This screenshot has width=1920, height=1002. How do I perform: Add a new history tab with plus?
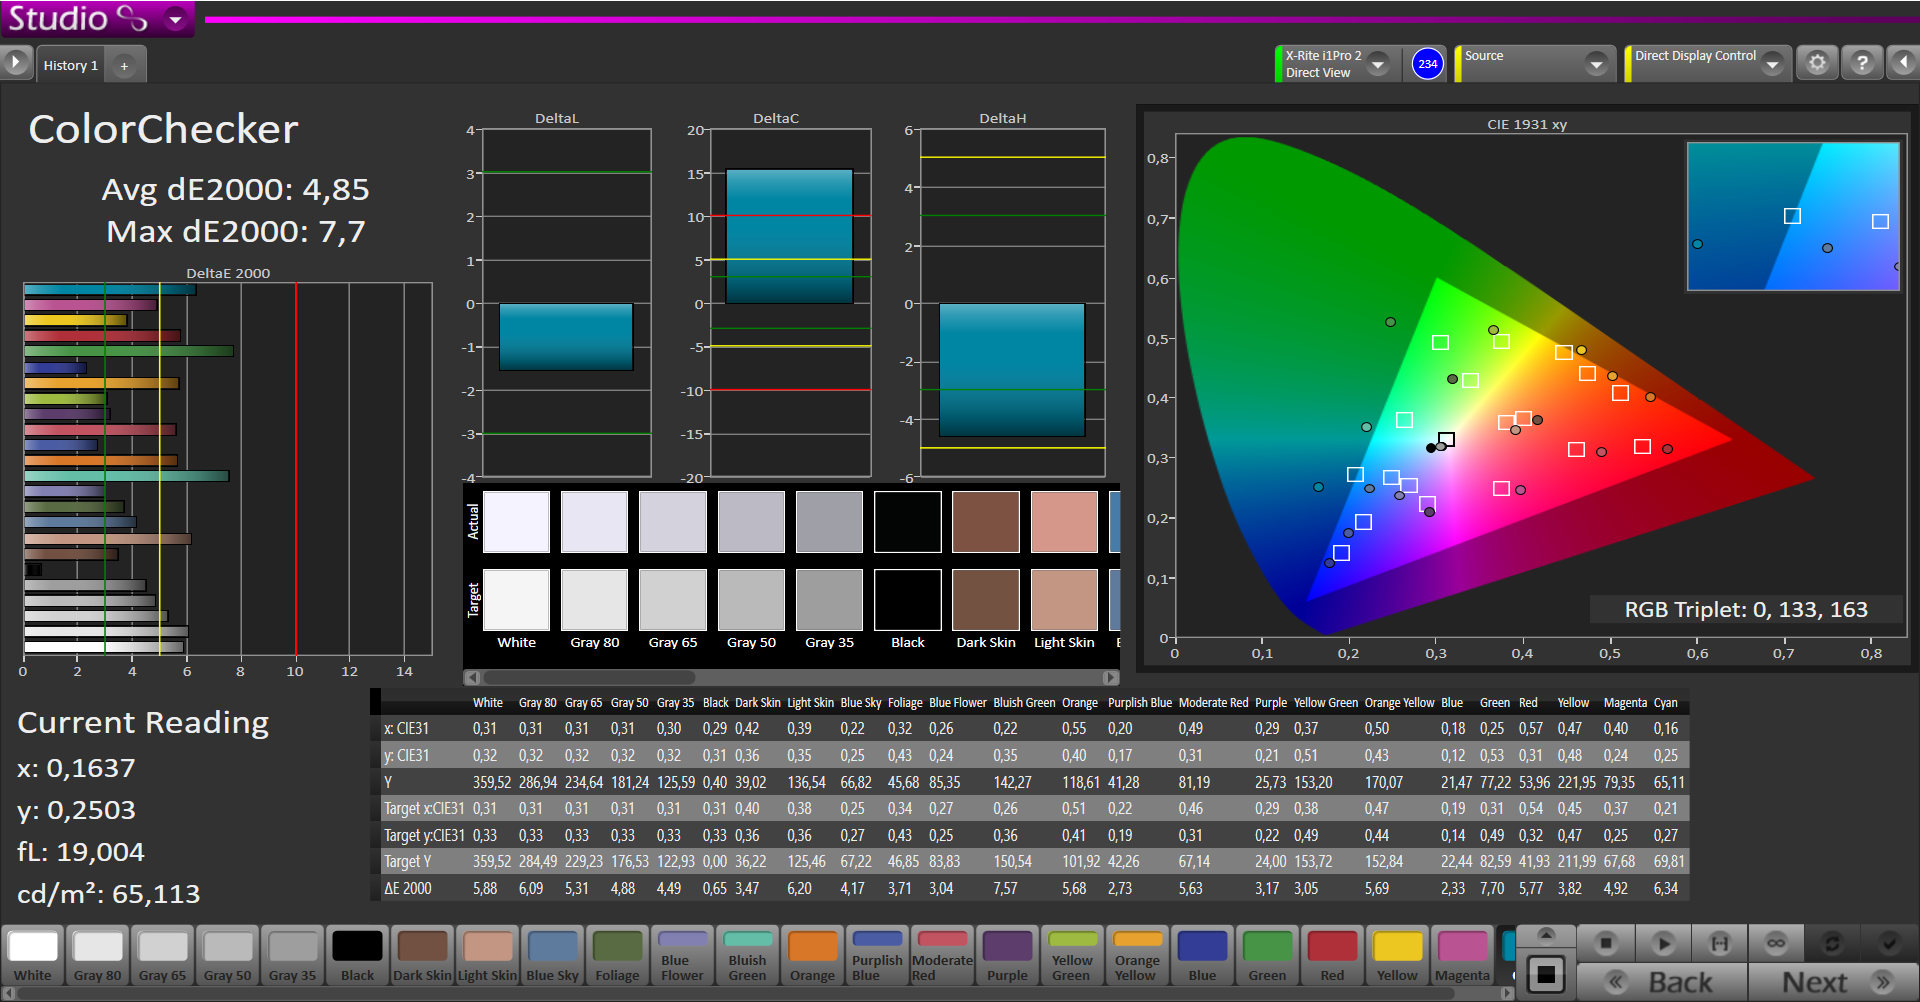coord(124,66)
